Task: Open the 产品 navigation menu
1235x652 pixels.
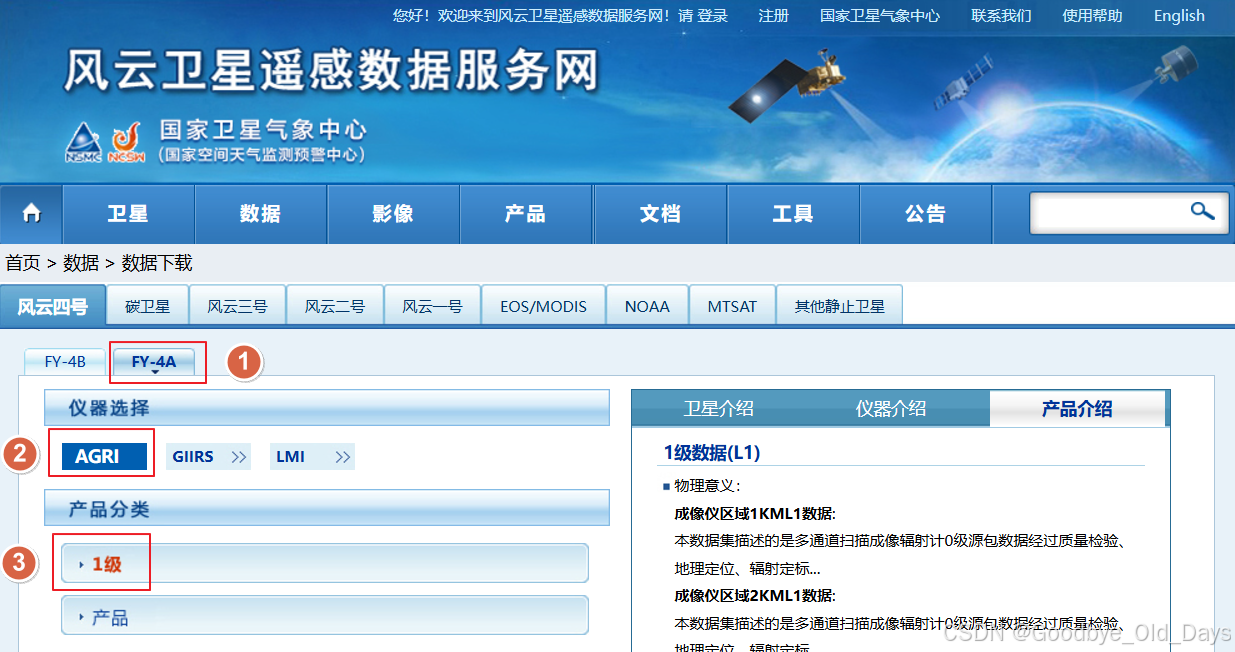Action: click(x=526, y=214)
